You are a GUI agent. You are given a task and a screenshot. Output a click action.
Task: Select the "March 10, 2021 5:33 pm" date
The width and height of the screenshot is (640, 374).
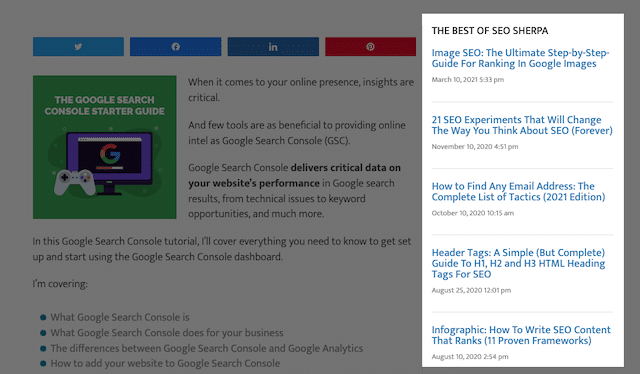468,80
